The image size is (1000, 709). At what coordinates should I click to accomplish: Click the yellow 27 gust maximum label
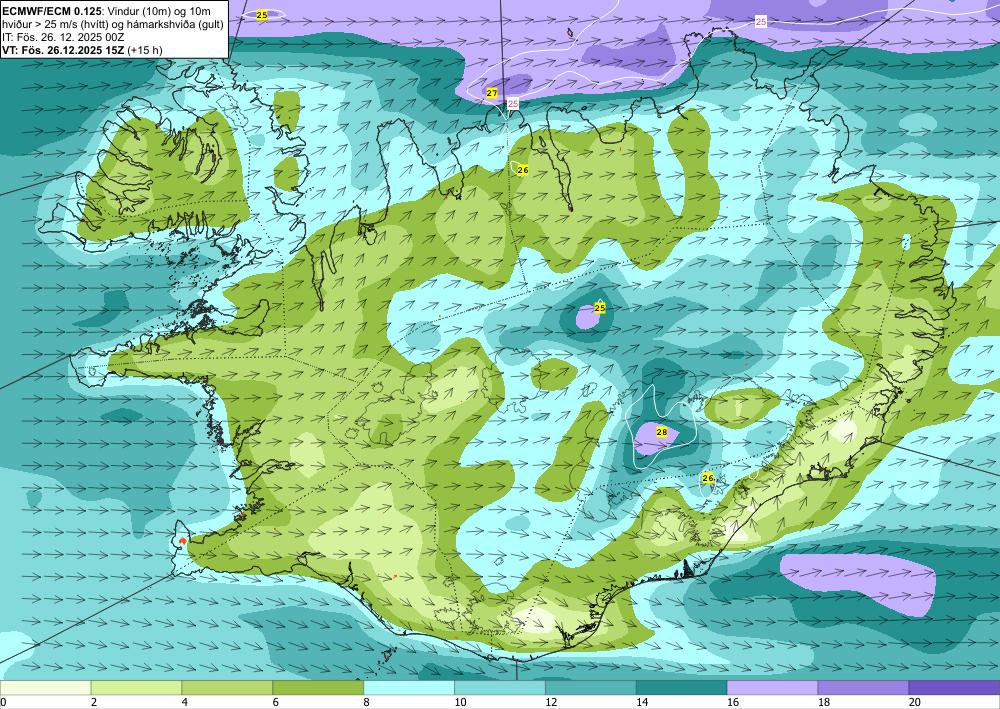point(492,93)
